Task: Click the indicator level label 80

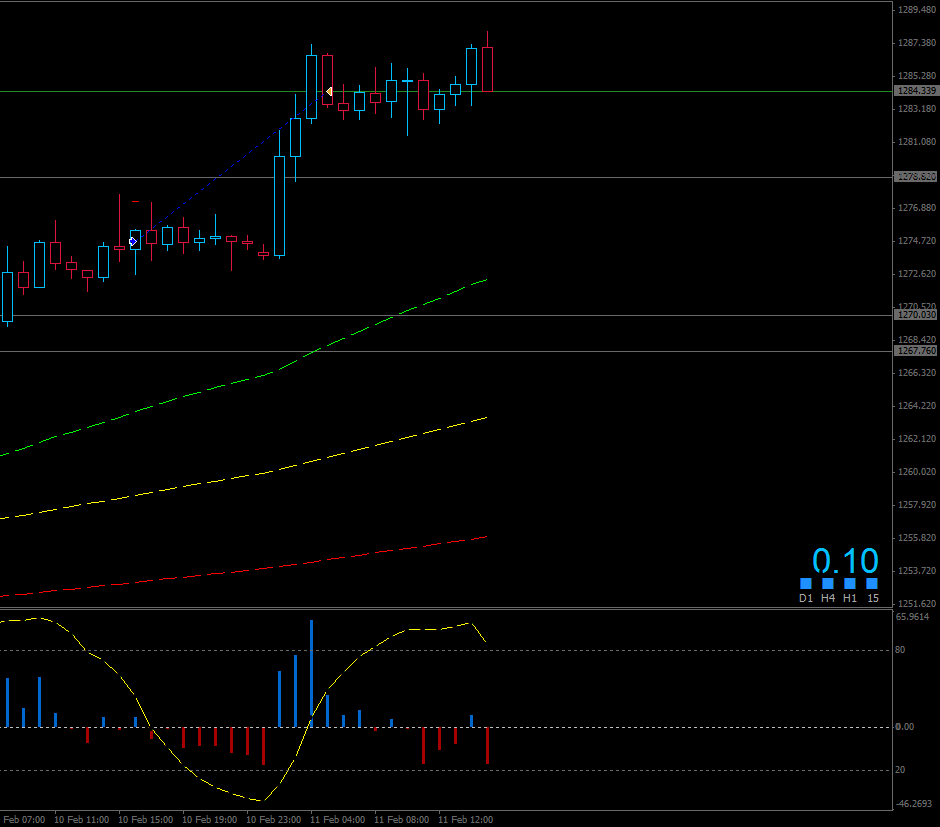Action: 900,650
